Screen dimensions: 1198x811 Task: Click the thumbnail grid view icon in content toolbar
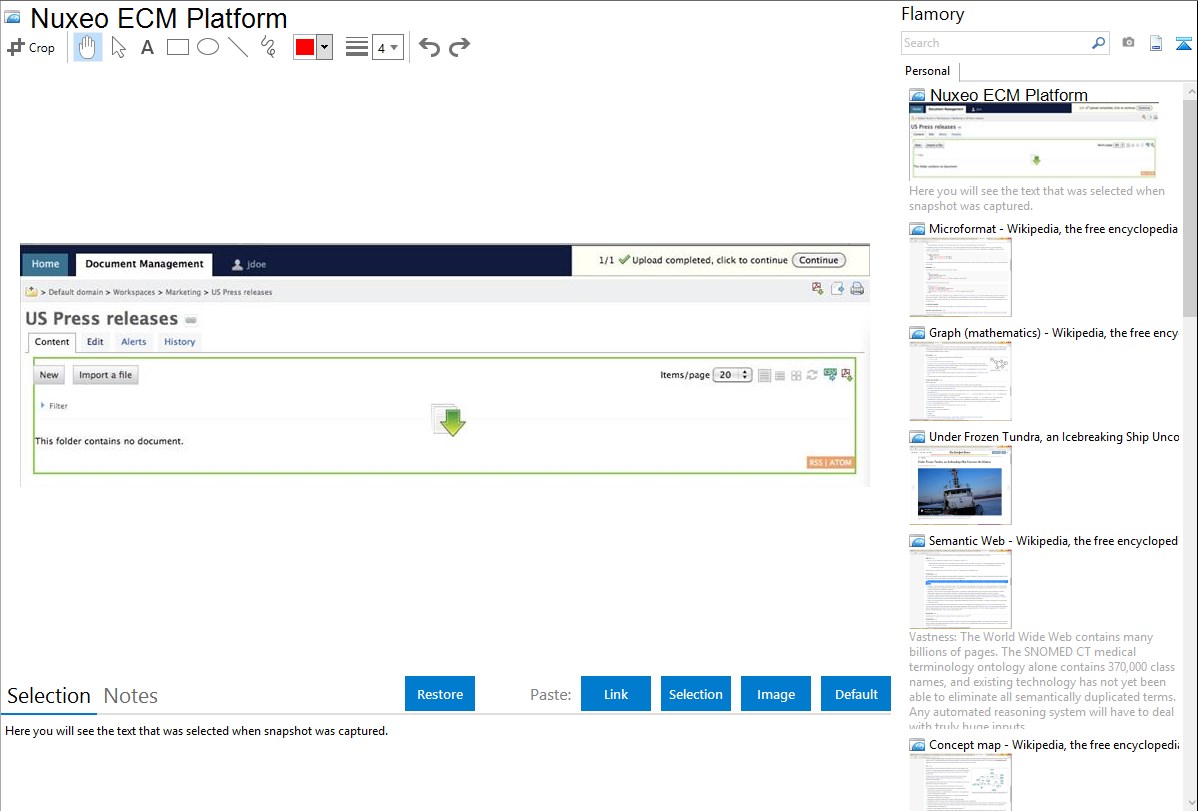tap(796, 375)
